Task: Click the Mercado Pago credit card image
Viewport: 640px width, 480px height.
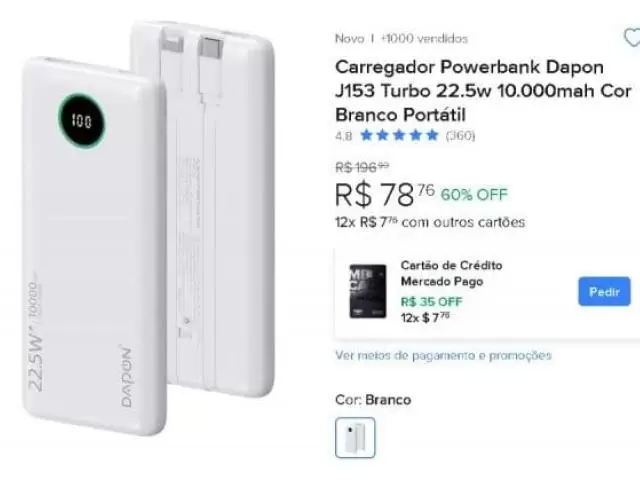Action: 368,291
